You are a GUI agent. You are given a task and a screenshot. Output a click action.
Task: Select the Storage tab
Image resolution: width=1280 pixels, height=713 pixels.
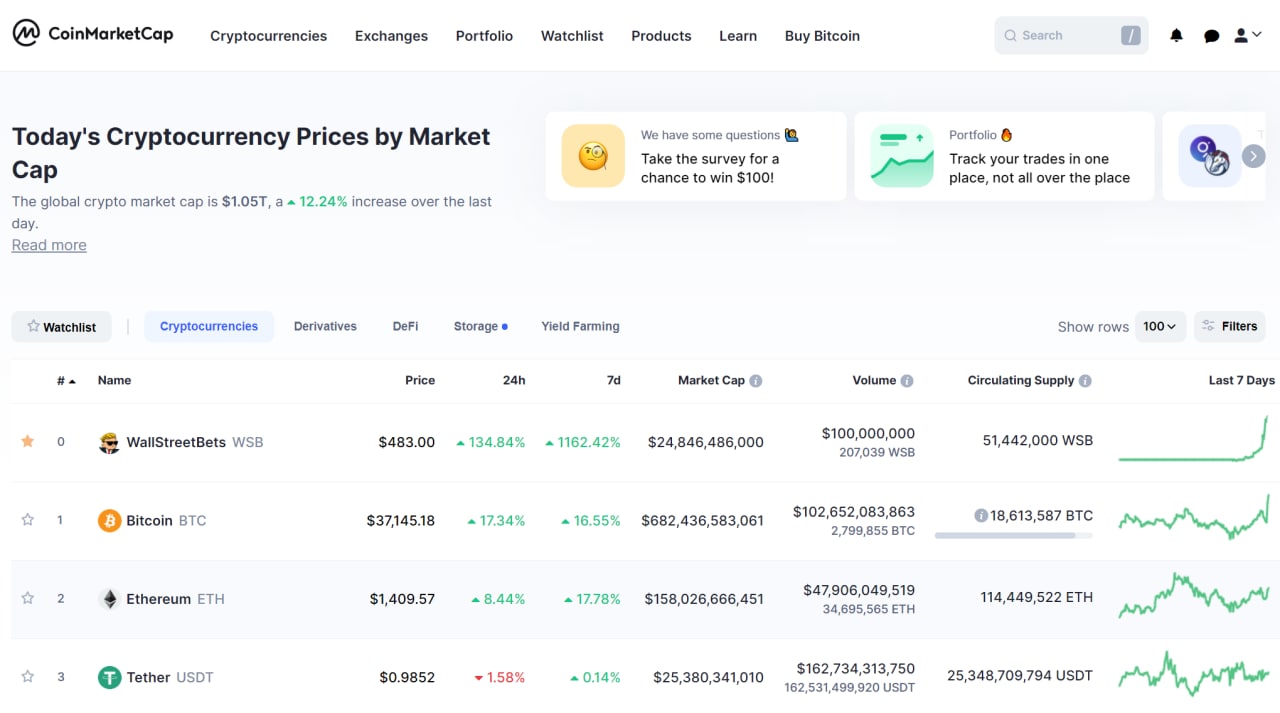click(480, 327)
